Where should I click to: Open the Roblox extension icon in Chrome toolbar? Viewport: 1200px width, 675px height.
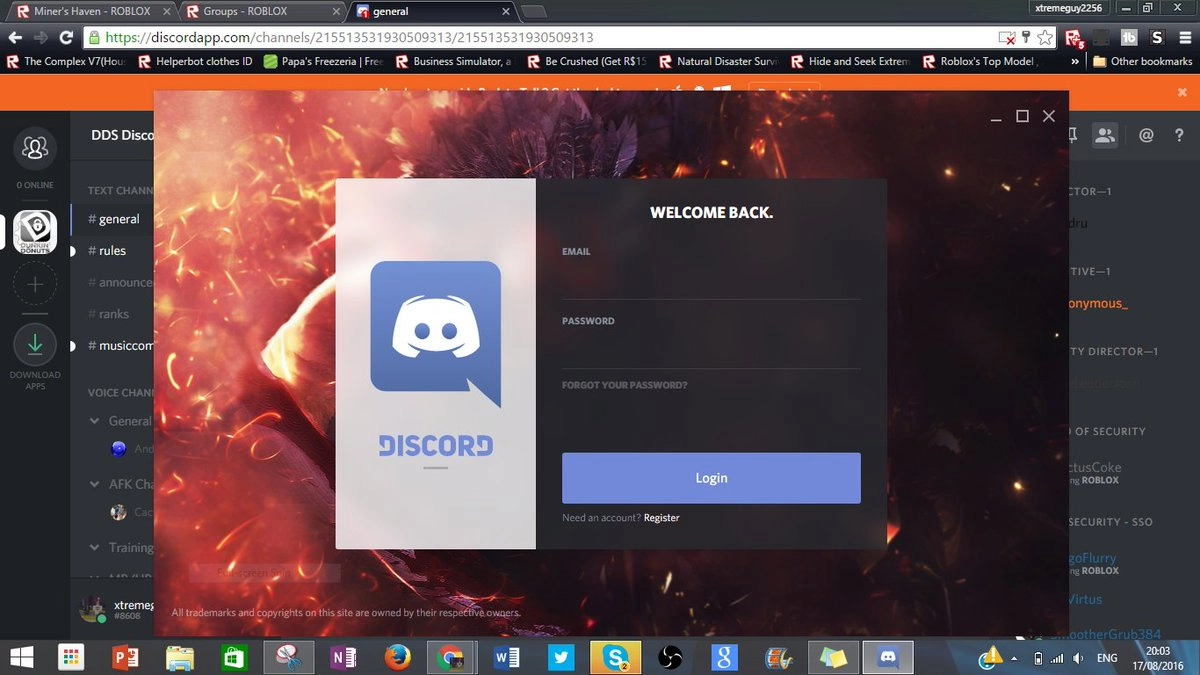(1075, 38)
